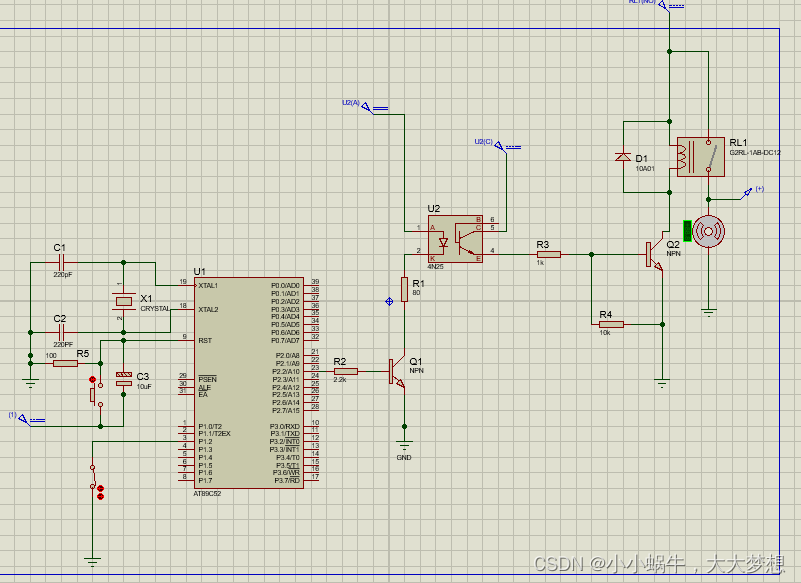
Task: Select the X1 crystal component
Action: (123, 301)
